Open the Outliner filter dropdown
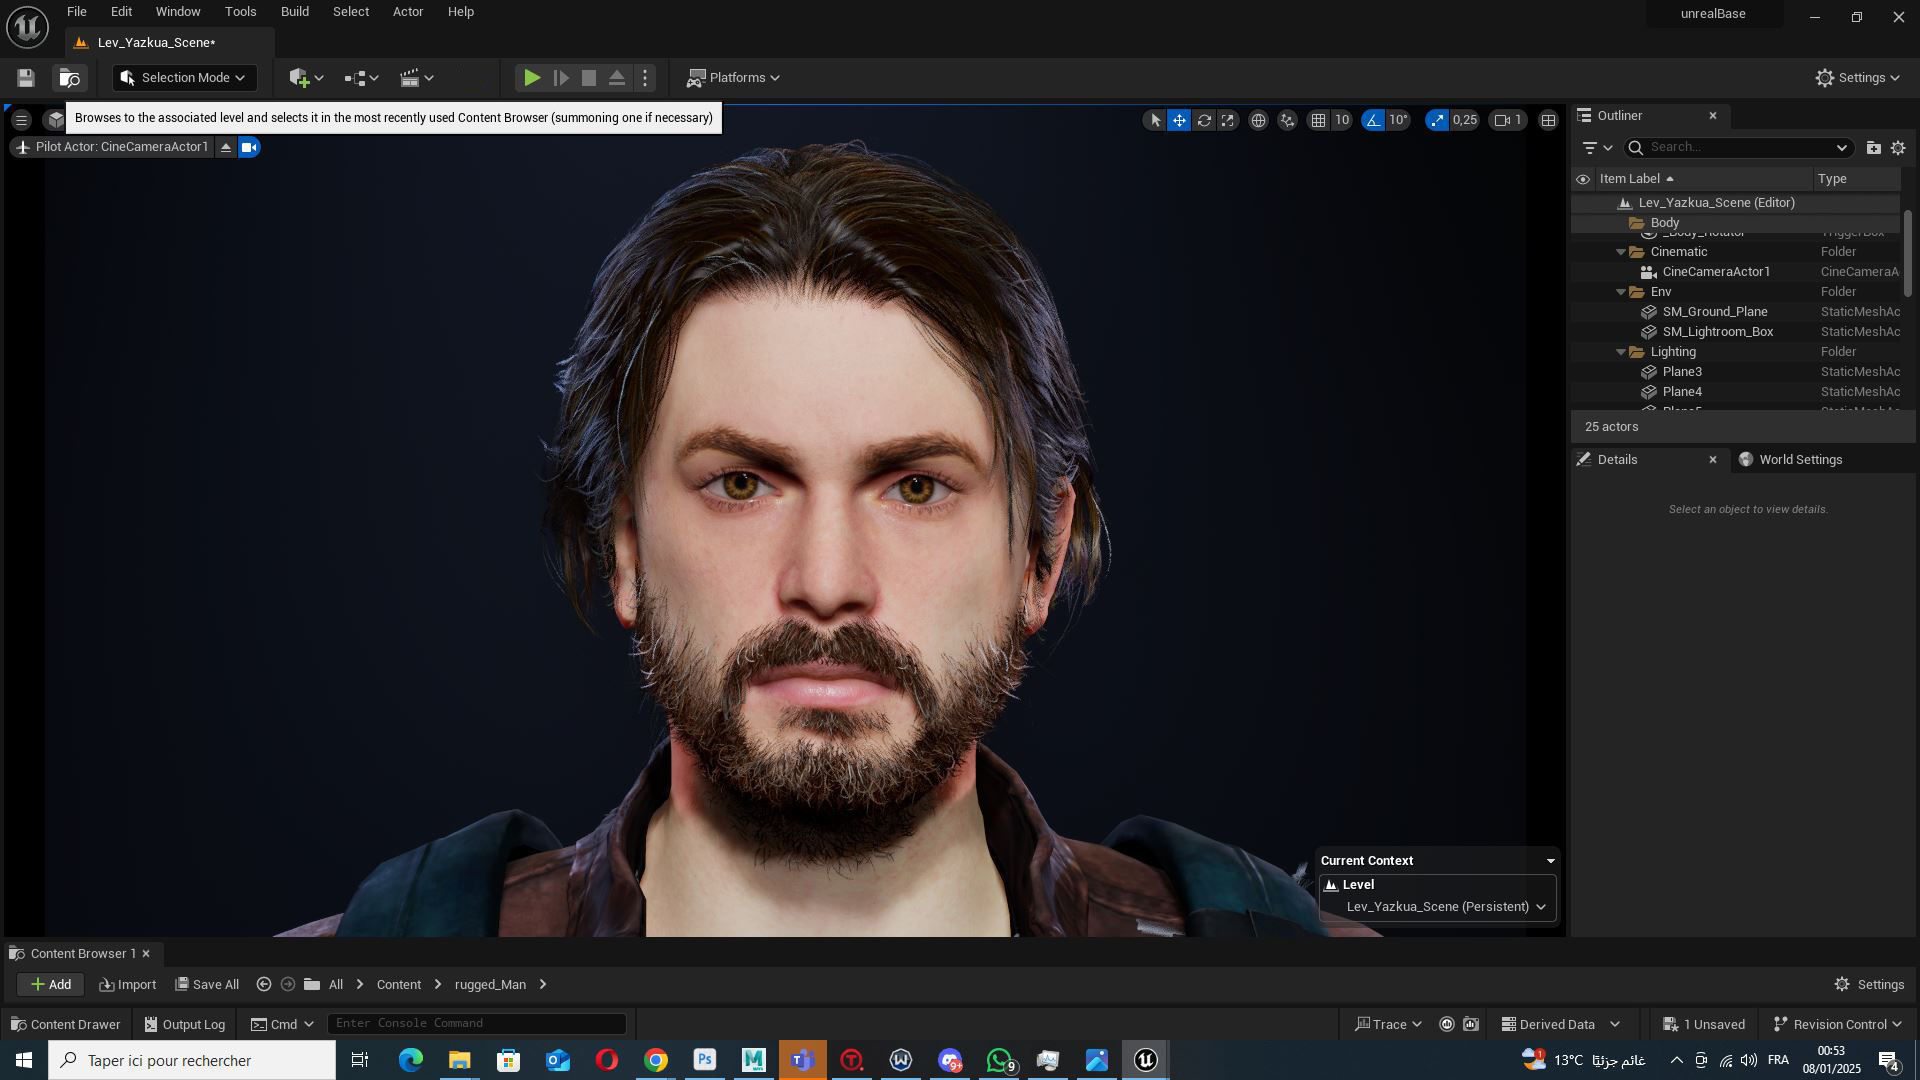The height and width of the screenshot is (1080, 1920). (x=1597, y=148)
